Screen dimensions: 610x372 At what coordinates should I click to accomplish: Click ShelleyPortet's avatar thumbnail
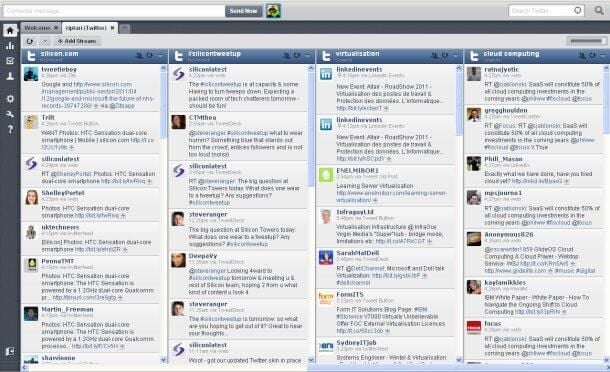click(x=31, y=197)
